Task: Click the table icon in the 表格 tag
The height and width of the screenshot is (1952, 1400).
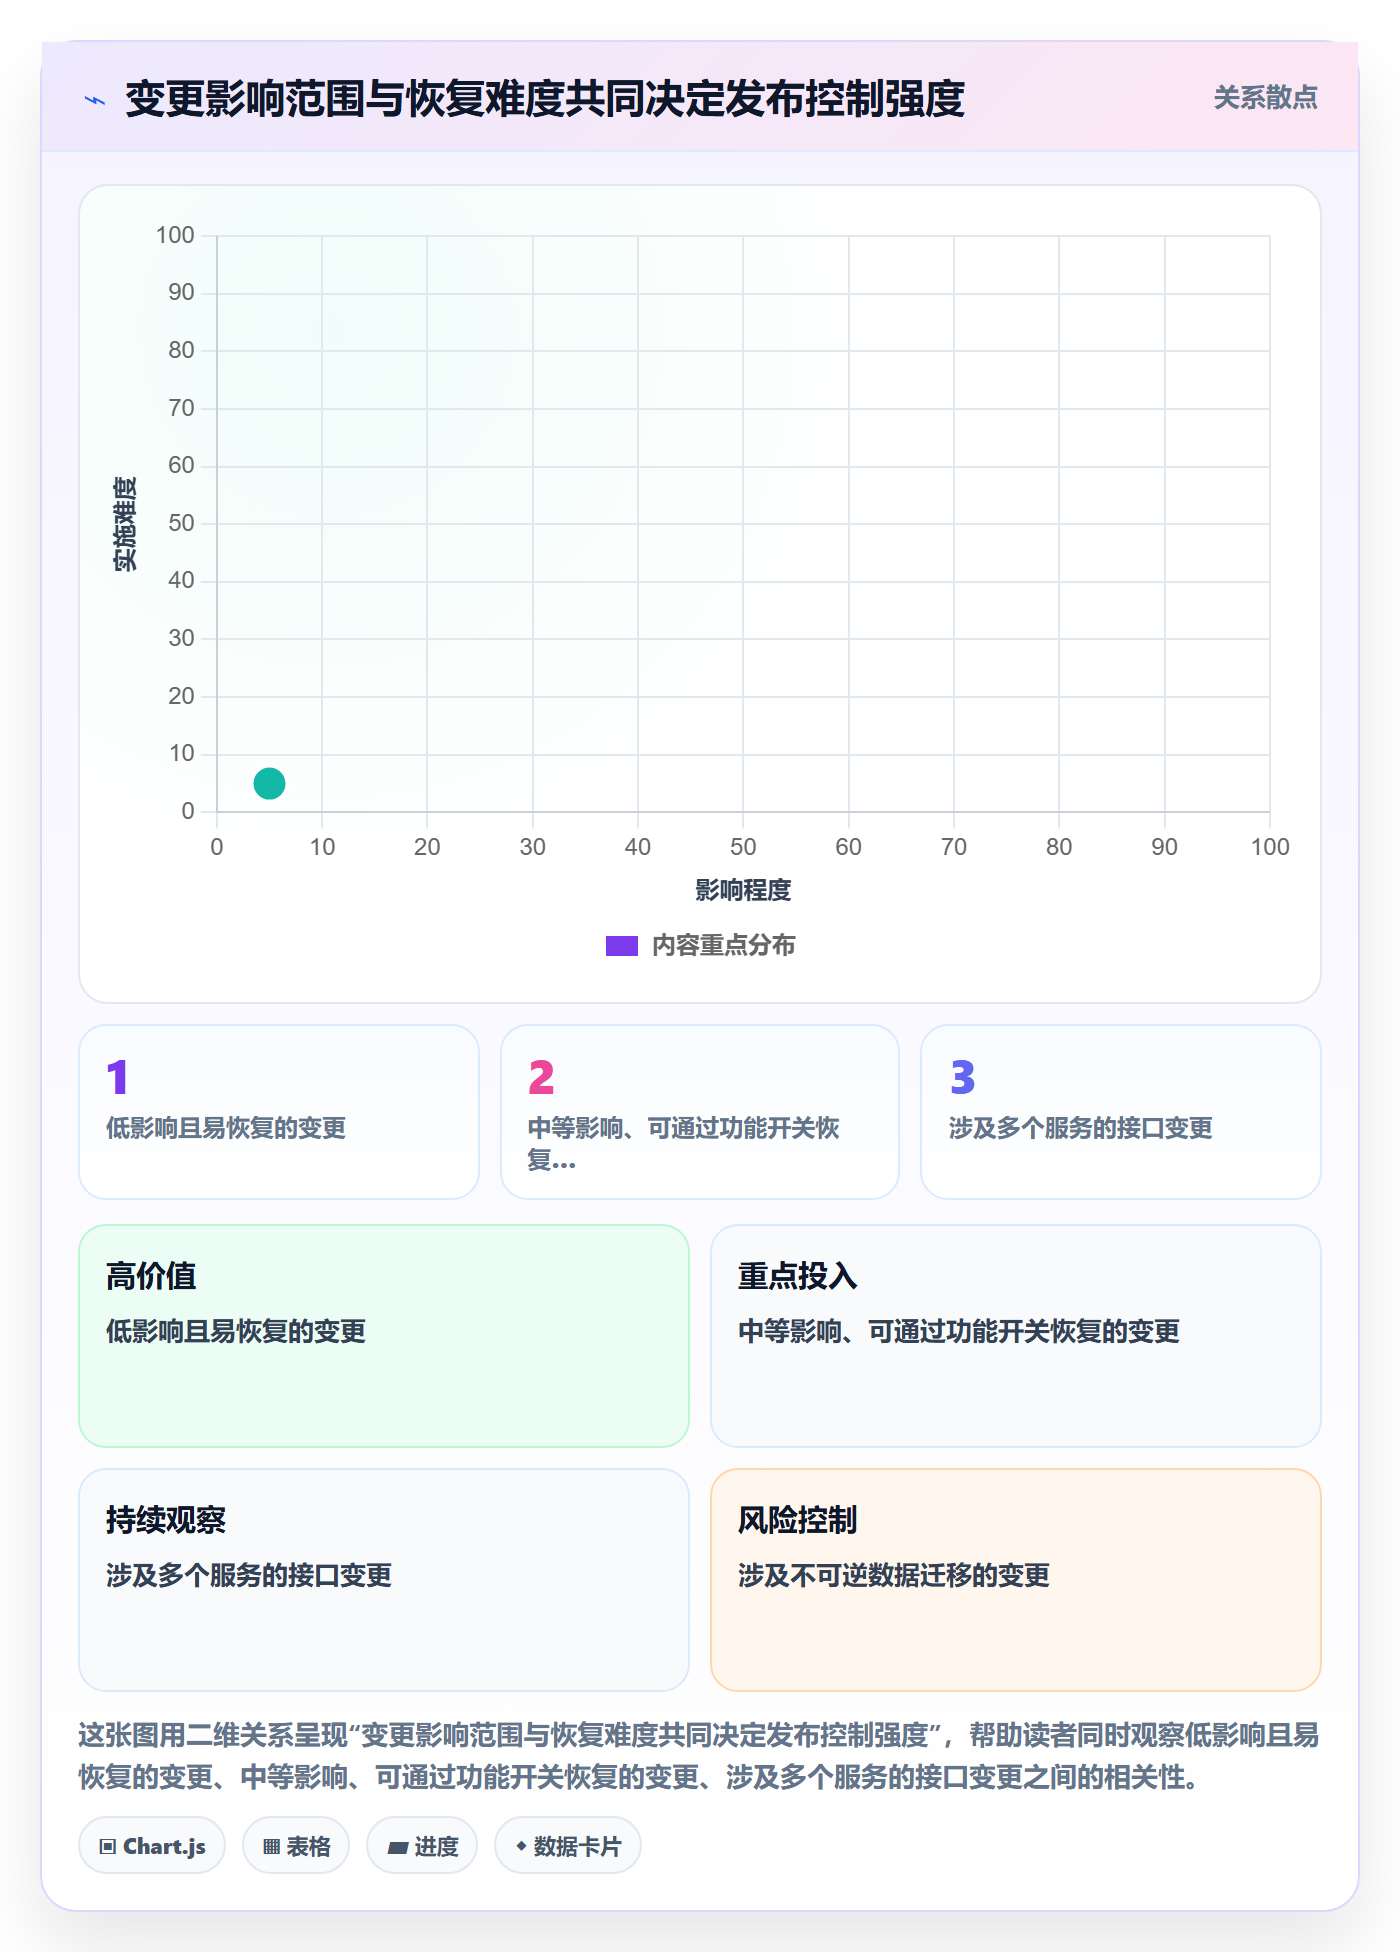Action: (271, 1846)
